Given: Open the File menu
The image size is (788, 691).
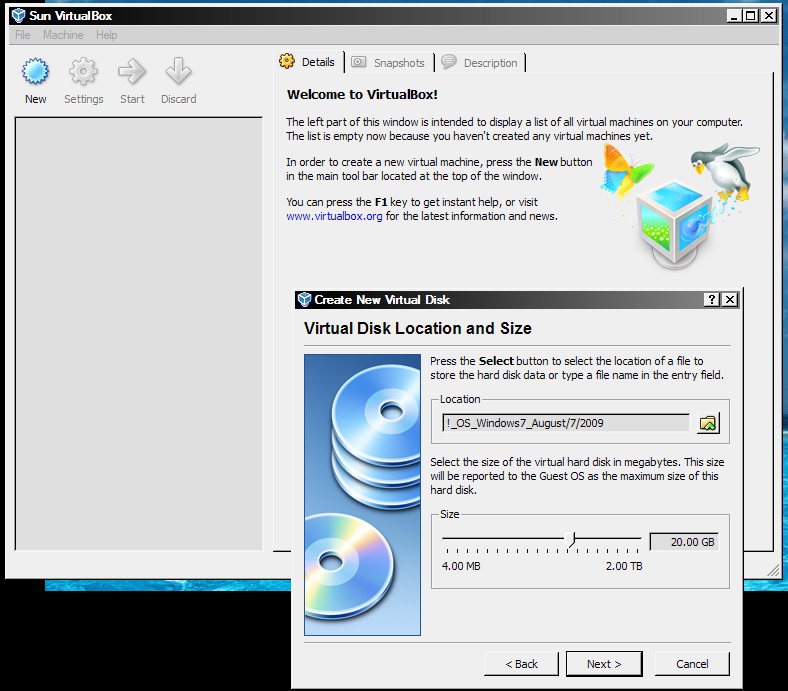Looking at the screenshot, I should (x=23, y=35).
